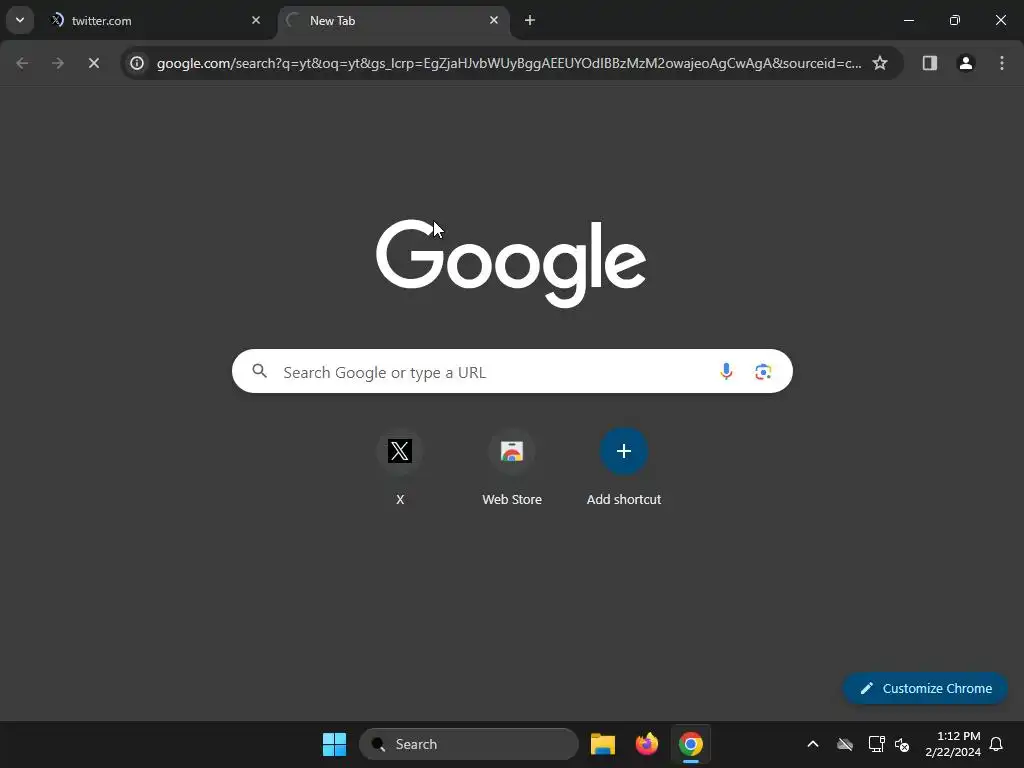Click the address bar URL text
1024x768 pixels.
point(509,63)
